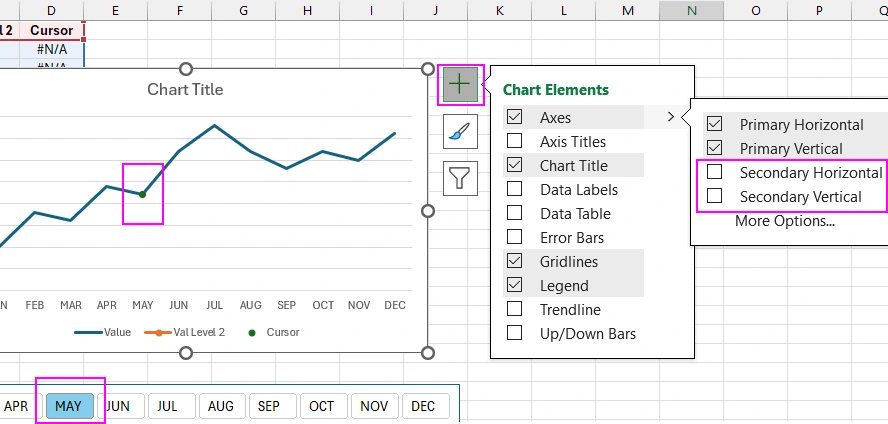This screenshot has height=424, width=888.
Task: Turn on Data Labels checkbox
Action: click(x=515, y=190)
